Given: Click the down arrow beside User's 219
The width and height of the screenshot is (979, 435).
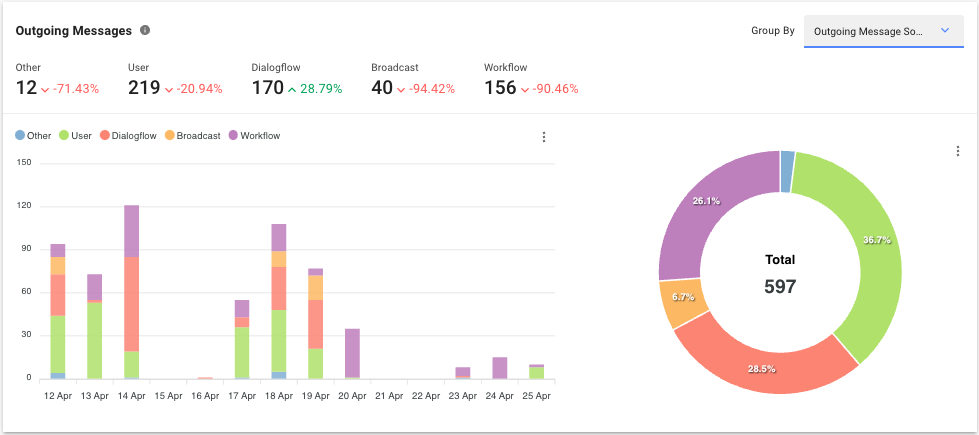Looking at the screenshot, I should (169, 89).
